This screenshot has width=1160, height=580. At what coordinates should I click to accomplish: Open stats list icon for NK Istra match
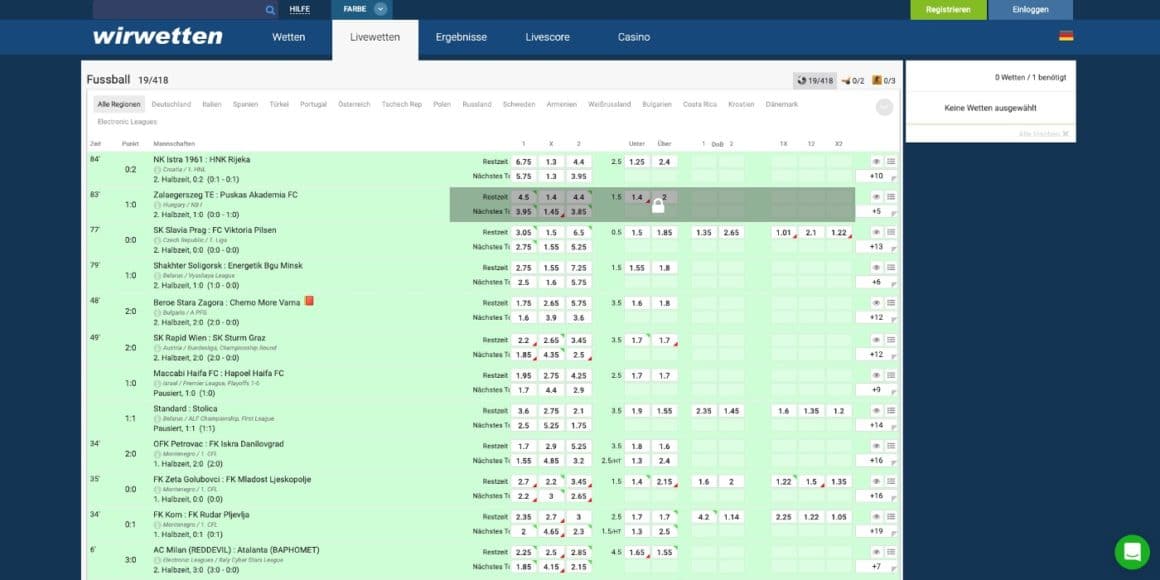891,161
